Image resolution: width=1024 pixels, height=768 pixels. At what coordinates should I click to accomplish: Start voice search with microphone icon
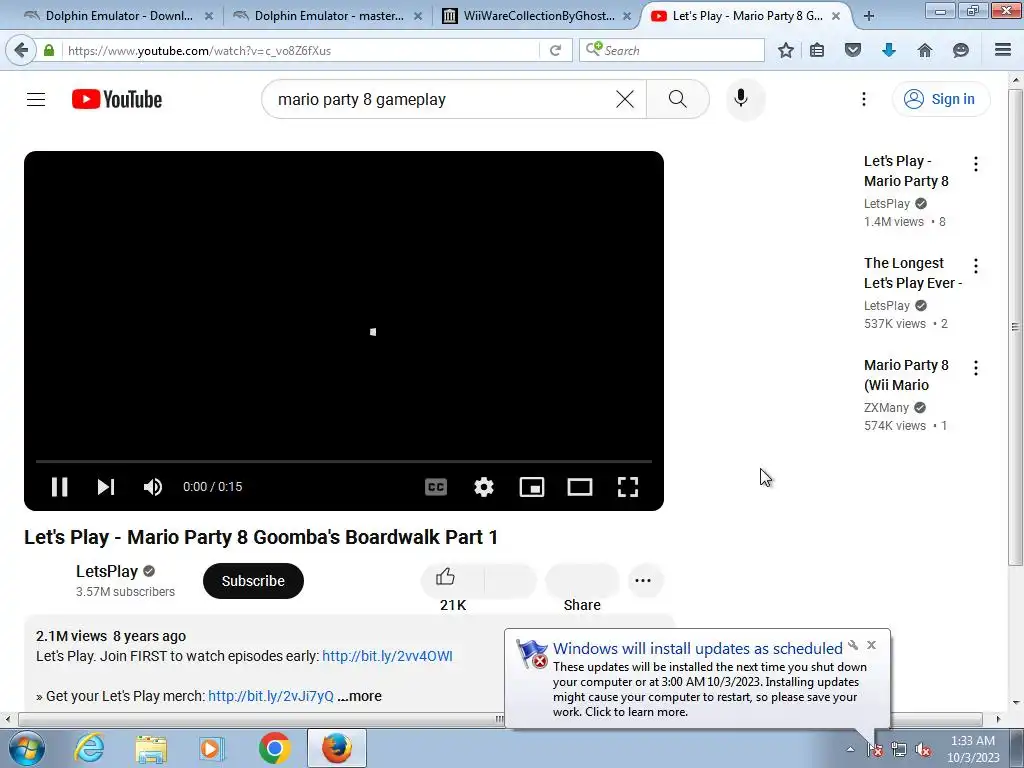[x=741, y=99]
